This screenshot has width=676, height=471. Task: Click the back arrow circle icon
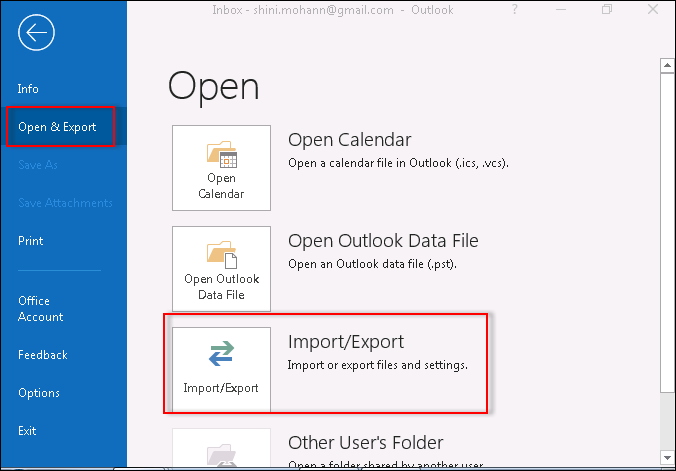[36, 32]
